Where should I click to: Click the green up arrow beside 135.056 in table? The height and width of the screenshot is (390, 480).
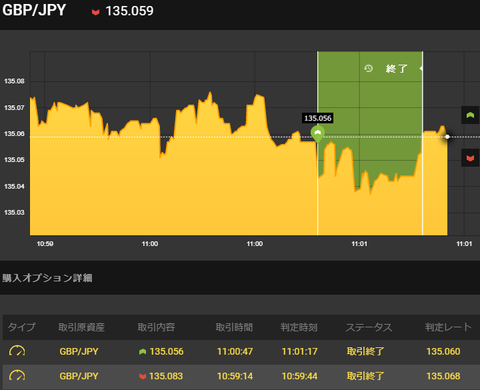pyautogui.click(x=143, y=351)
